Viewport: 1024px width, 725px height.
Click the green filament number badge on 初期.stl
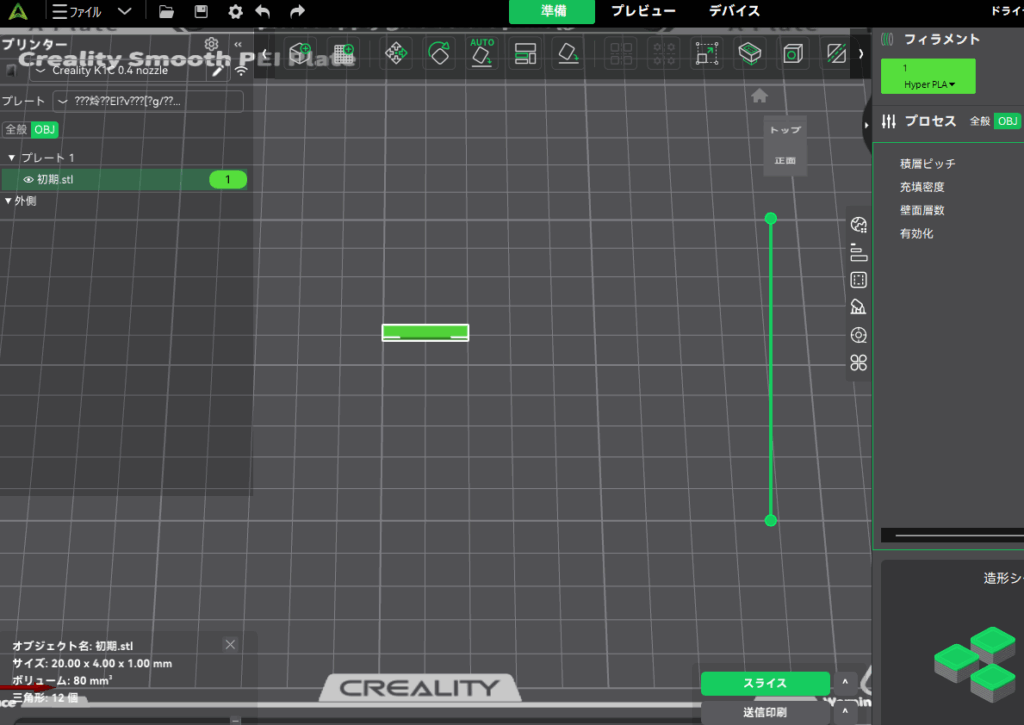coord(228,180)
